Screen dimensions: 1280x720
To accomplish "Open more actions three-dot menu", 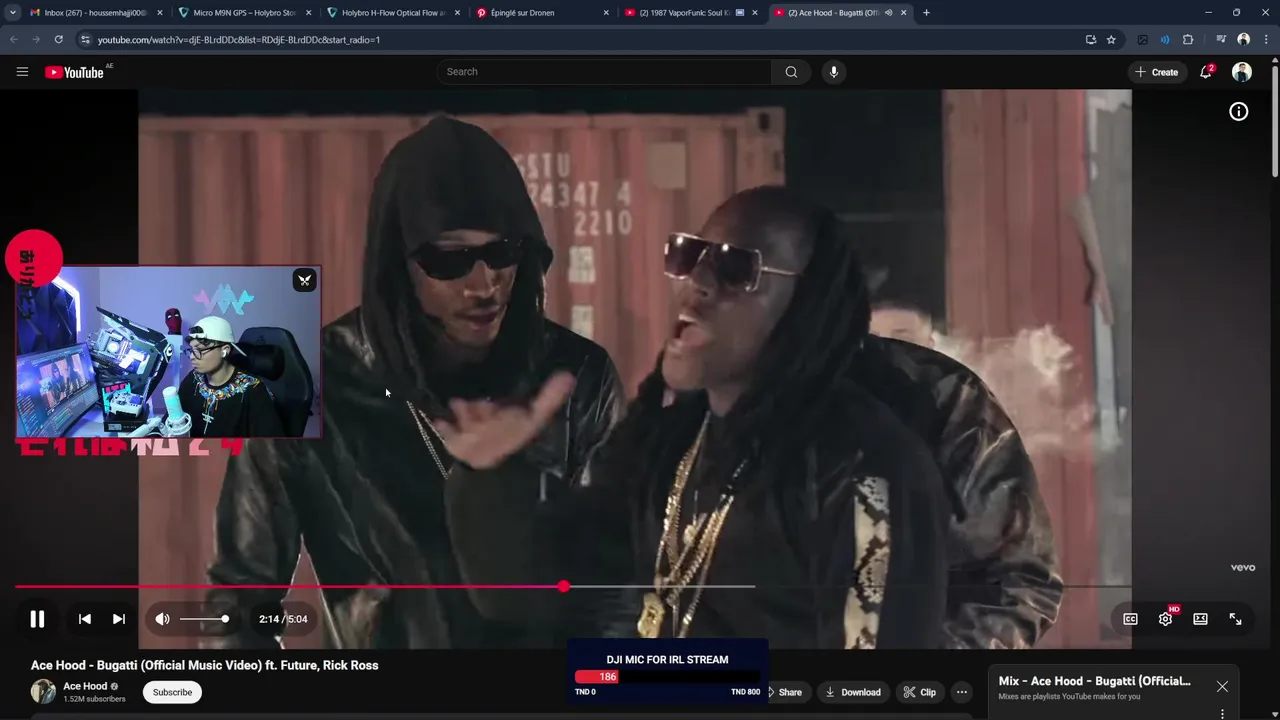I will click(961, 692).
